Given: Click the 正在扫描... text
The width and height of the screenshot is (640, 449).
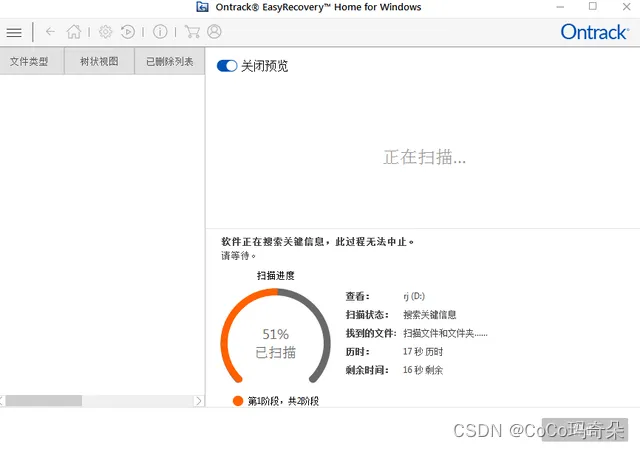Looking at the screenshot, I should (x=424, y=157).
